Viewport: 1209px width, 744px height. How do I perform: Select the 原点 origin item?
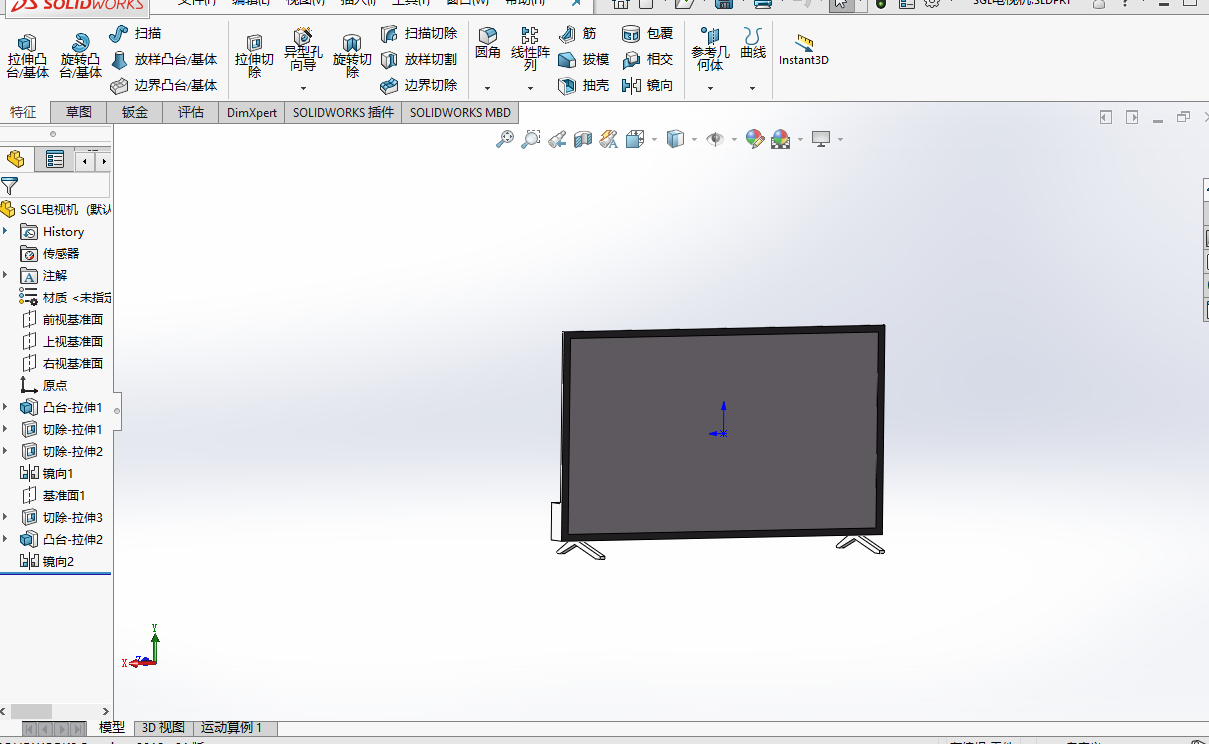click(44, 385)
